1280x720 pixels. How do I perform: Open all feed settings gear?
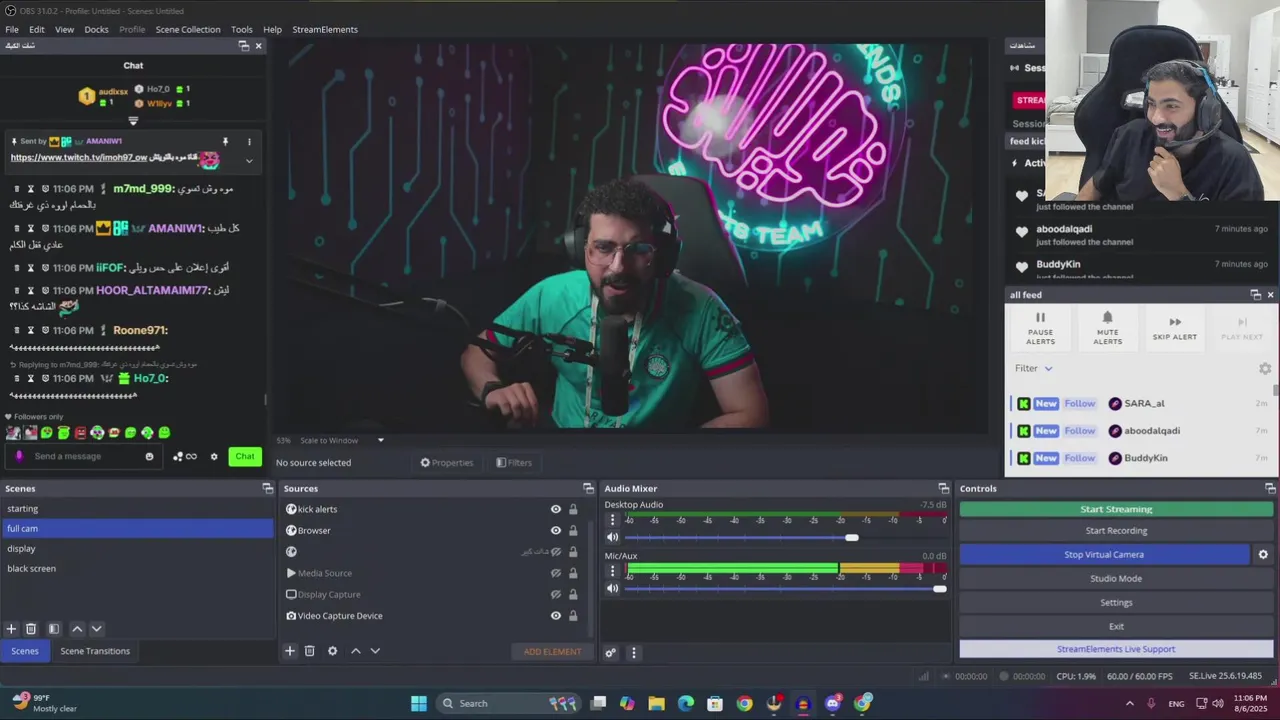1265,369
